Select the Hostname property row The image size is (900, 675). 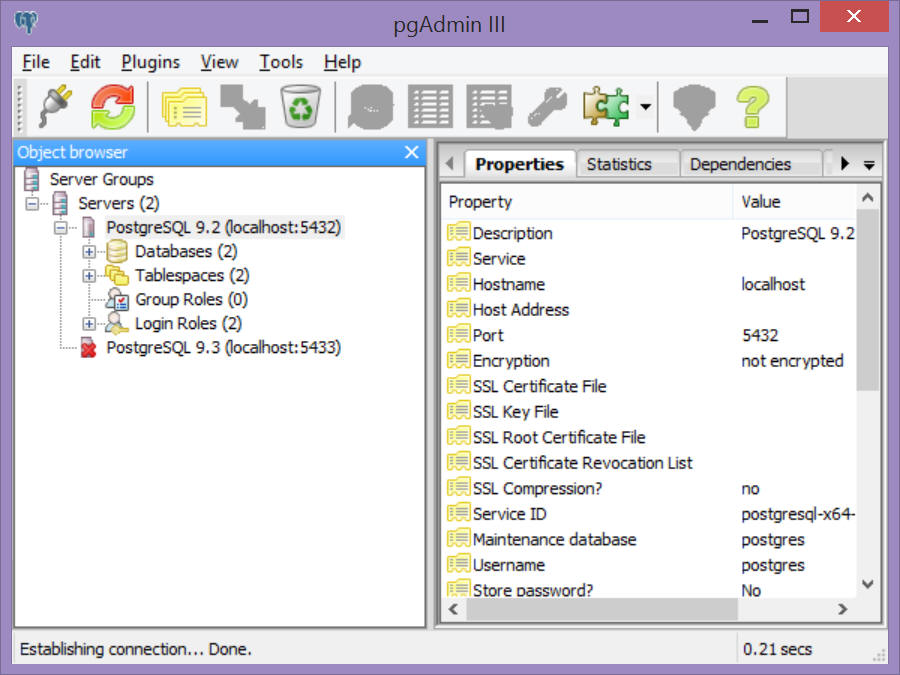pos(650,284)
